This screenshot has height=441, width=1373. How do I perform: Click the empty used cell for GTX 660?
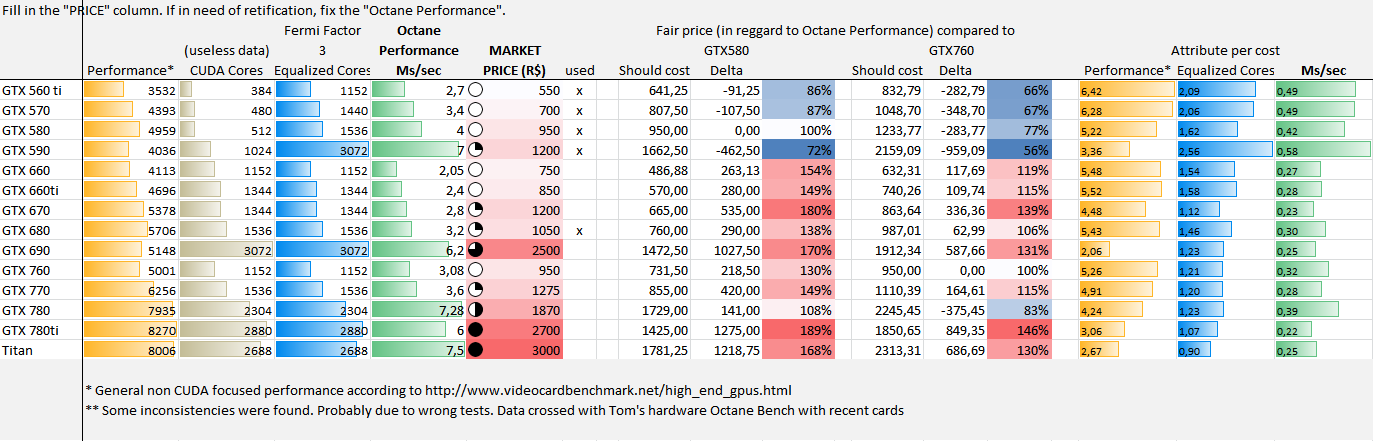point(579,170)
